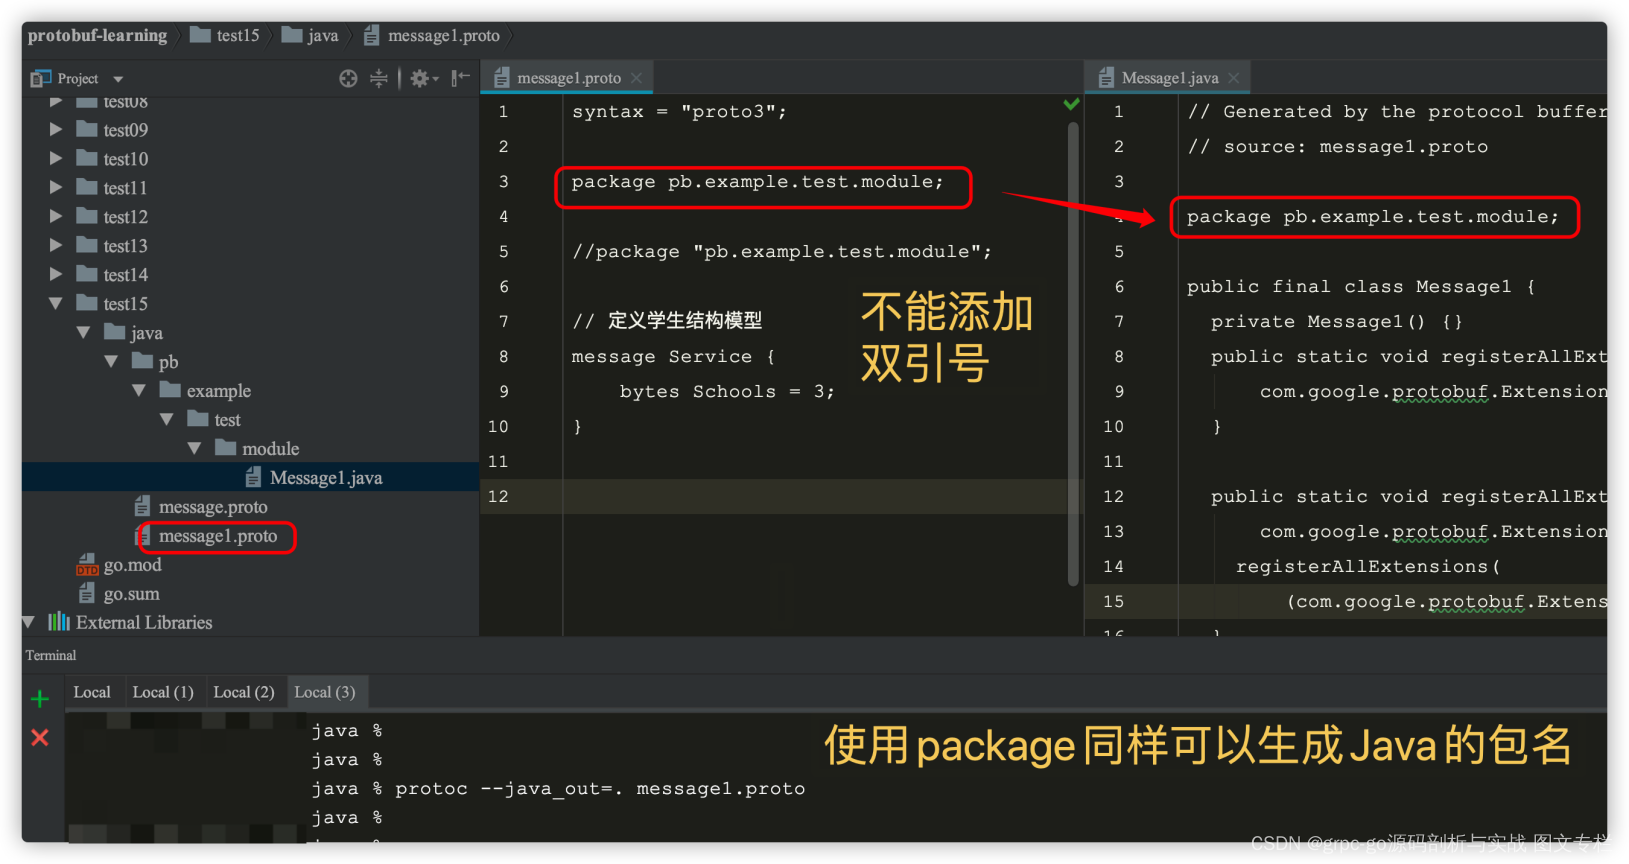
Task: Collapse the pb folder arrow
Action: [111, 361]
